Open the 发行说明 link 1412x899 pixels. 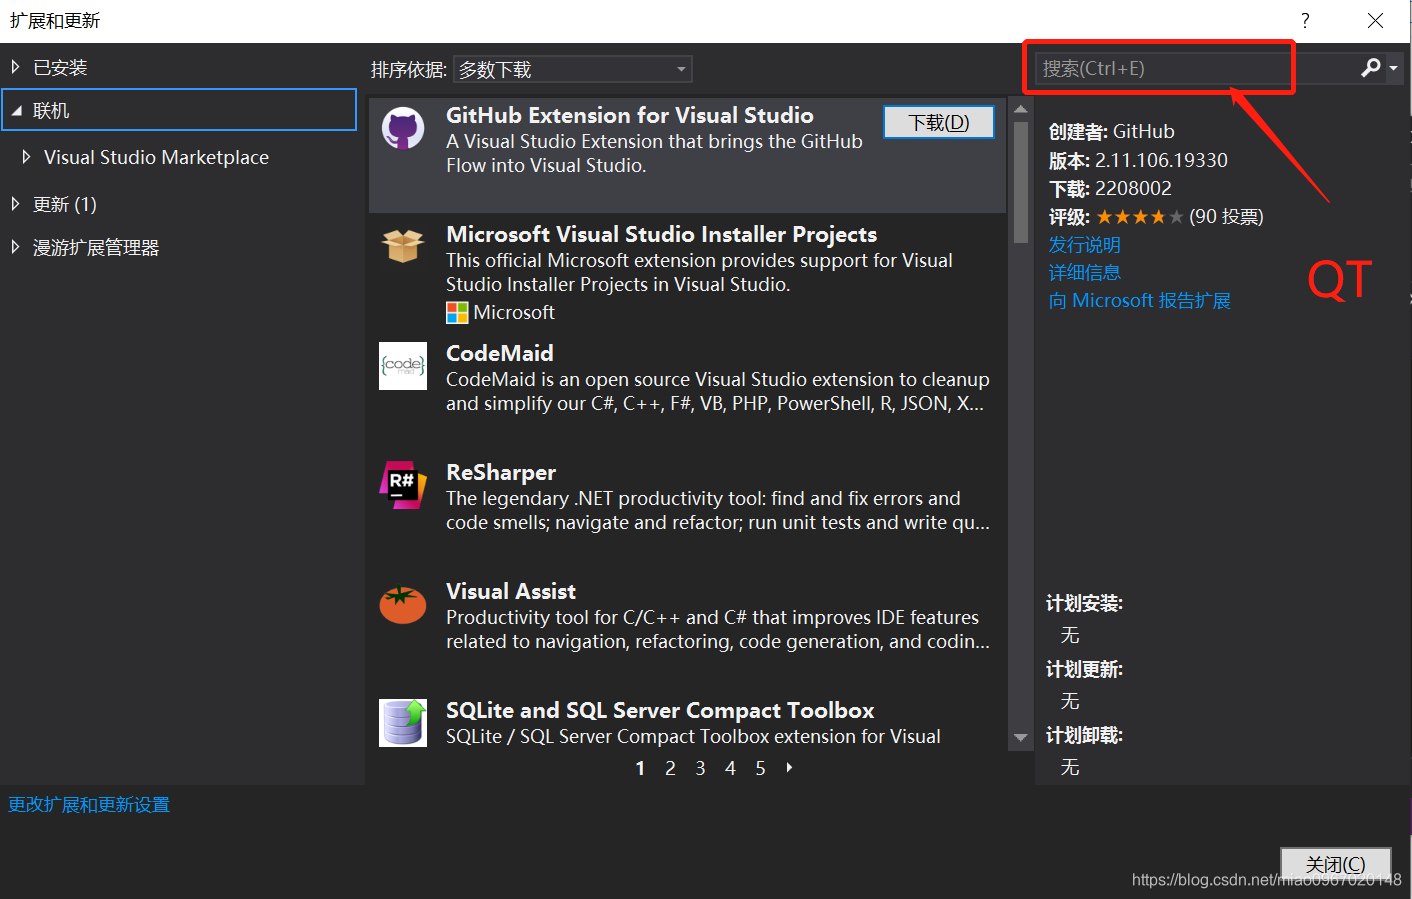1084,245
